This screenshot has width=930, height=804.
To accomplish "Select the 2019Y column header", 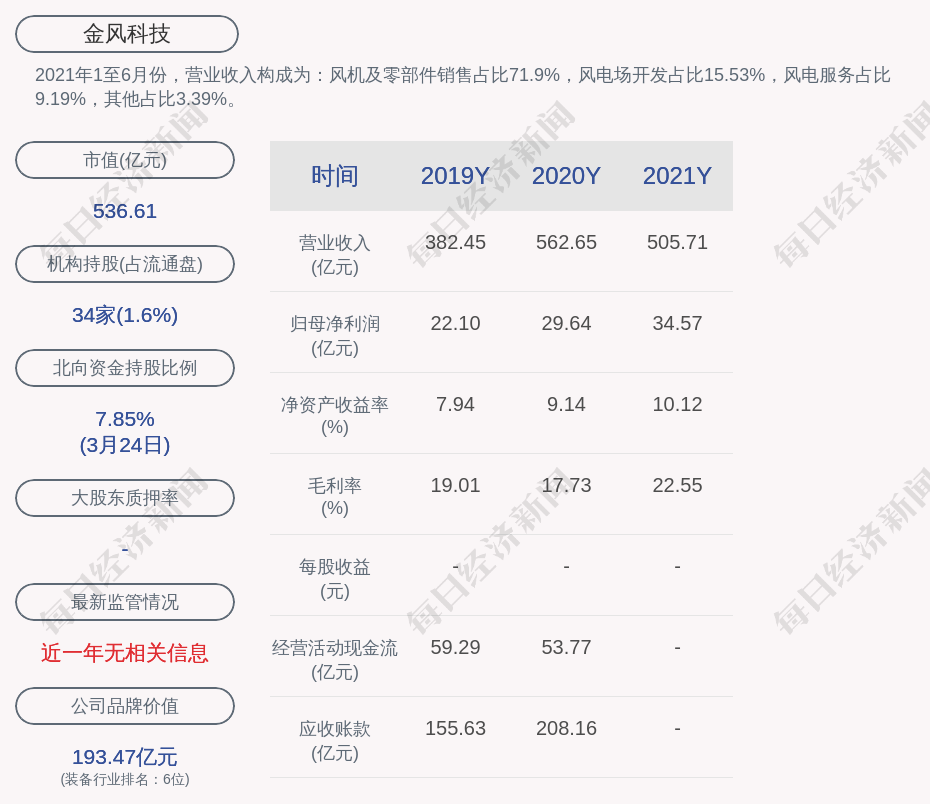I will [455, 176].
